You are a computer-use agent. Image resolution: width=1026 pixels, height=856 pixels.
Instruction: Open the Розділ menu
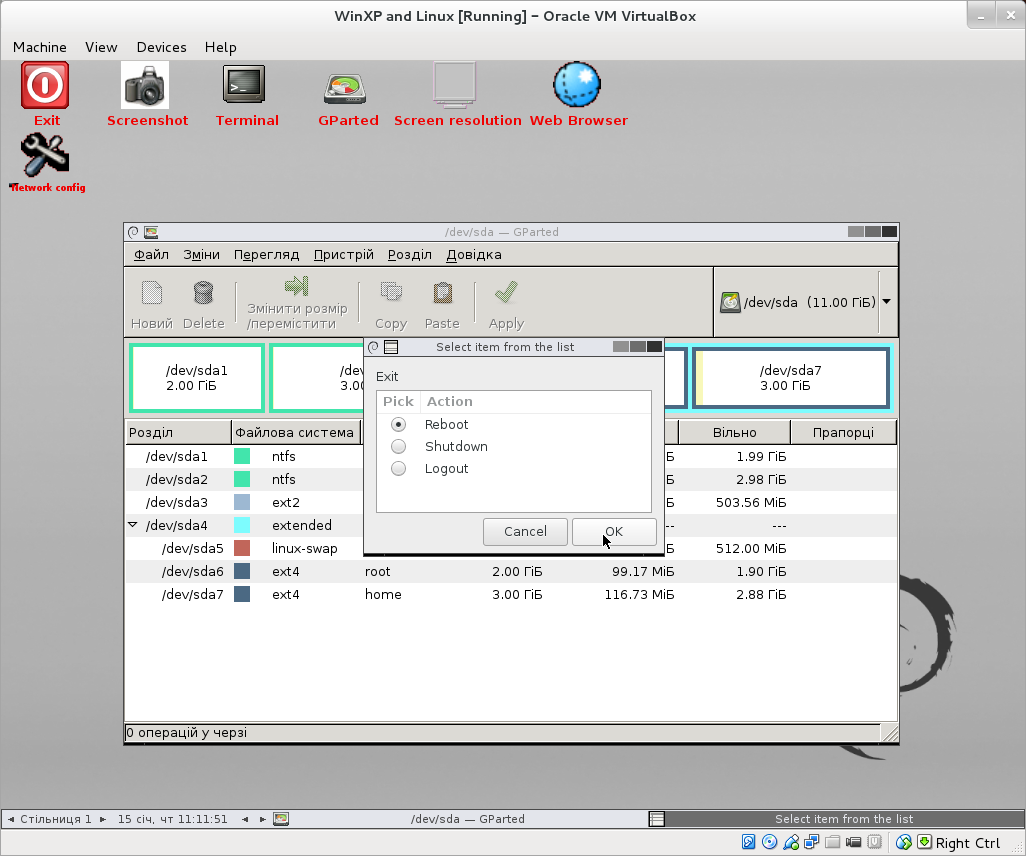409,255
